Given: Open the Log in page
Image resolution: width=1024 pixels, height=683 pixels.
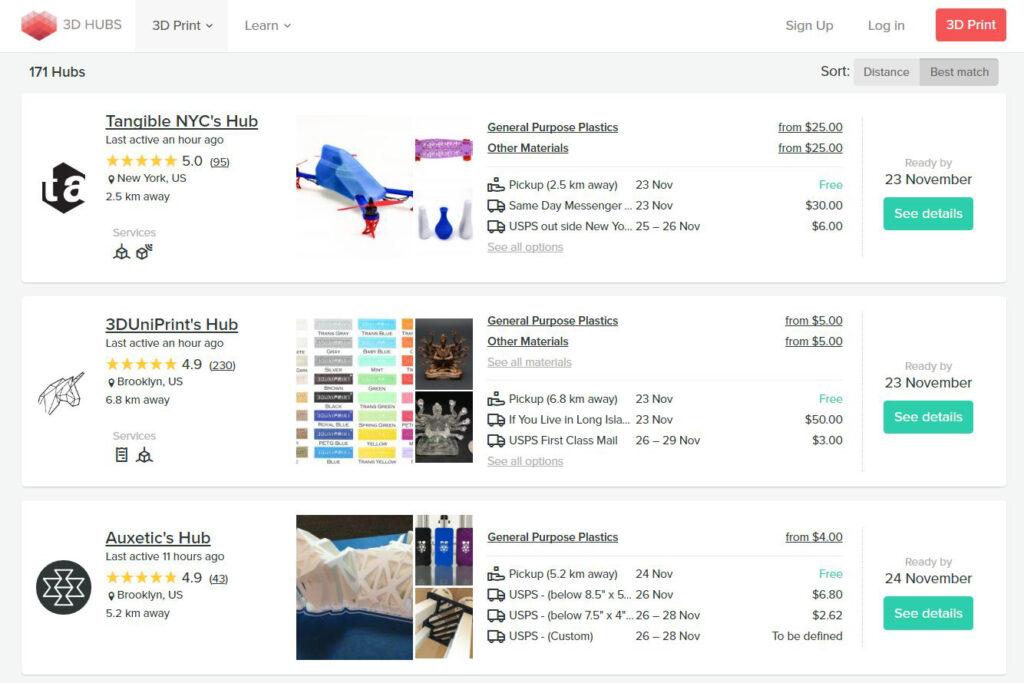Looking at the screenshot, I should pyautogui.click(x=886, y=25).
